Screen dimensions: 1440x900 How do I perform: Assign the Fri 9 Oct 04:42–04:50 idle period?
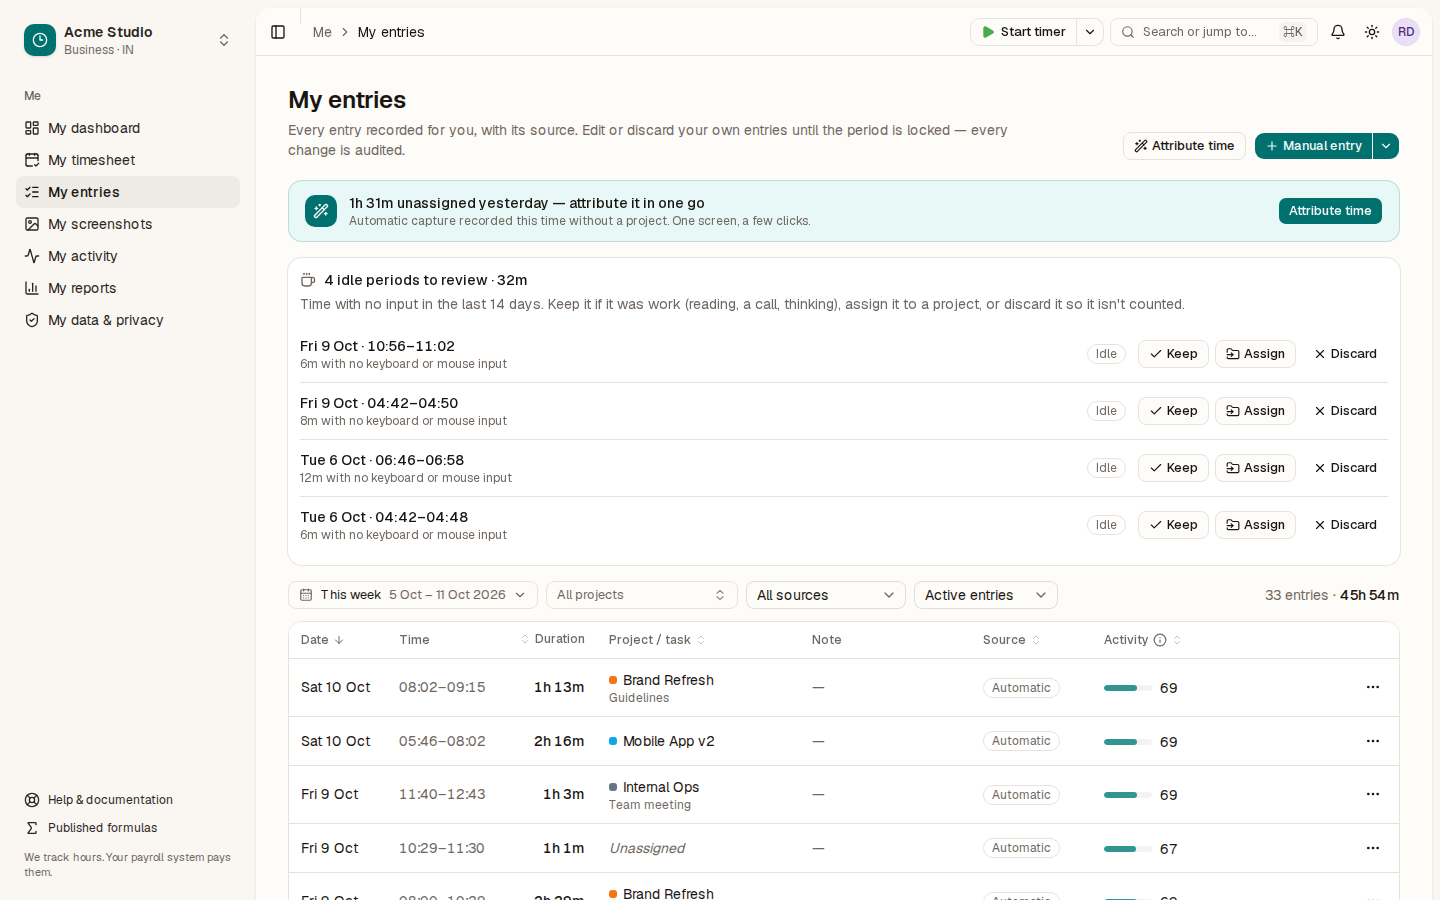(x=1255, y=411)
